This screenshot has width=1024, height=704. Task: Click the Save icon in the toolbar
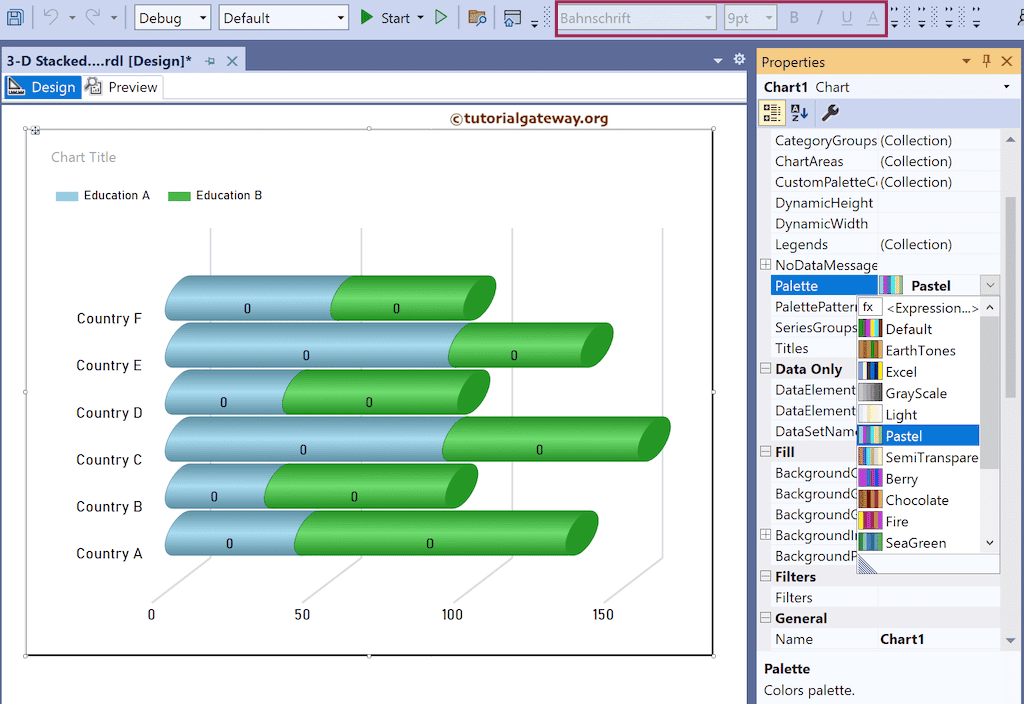(x=15, y=18)
